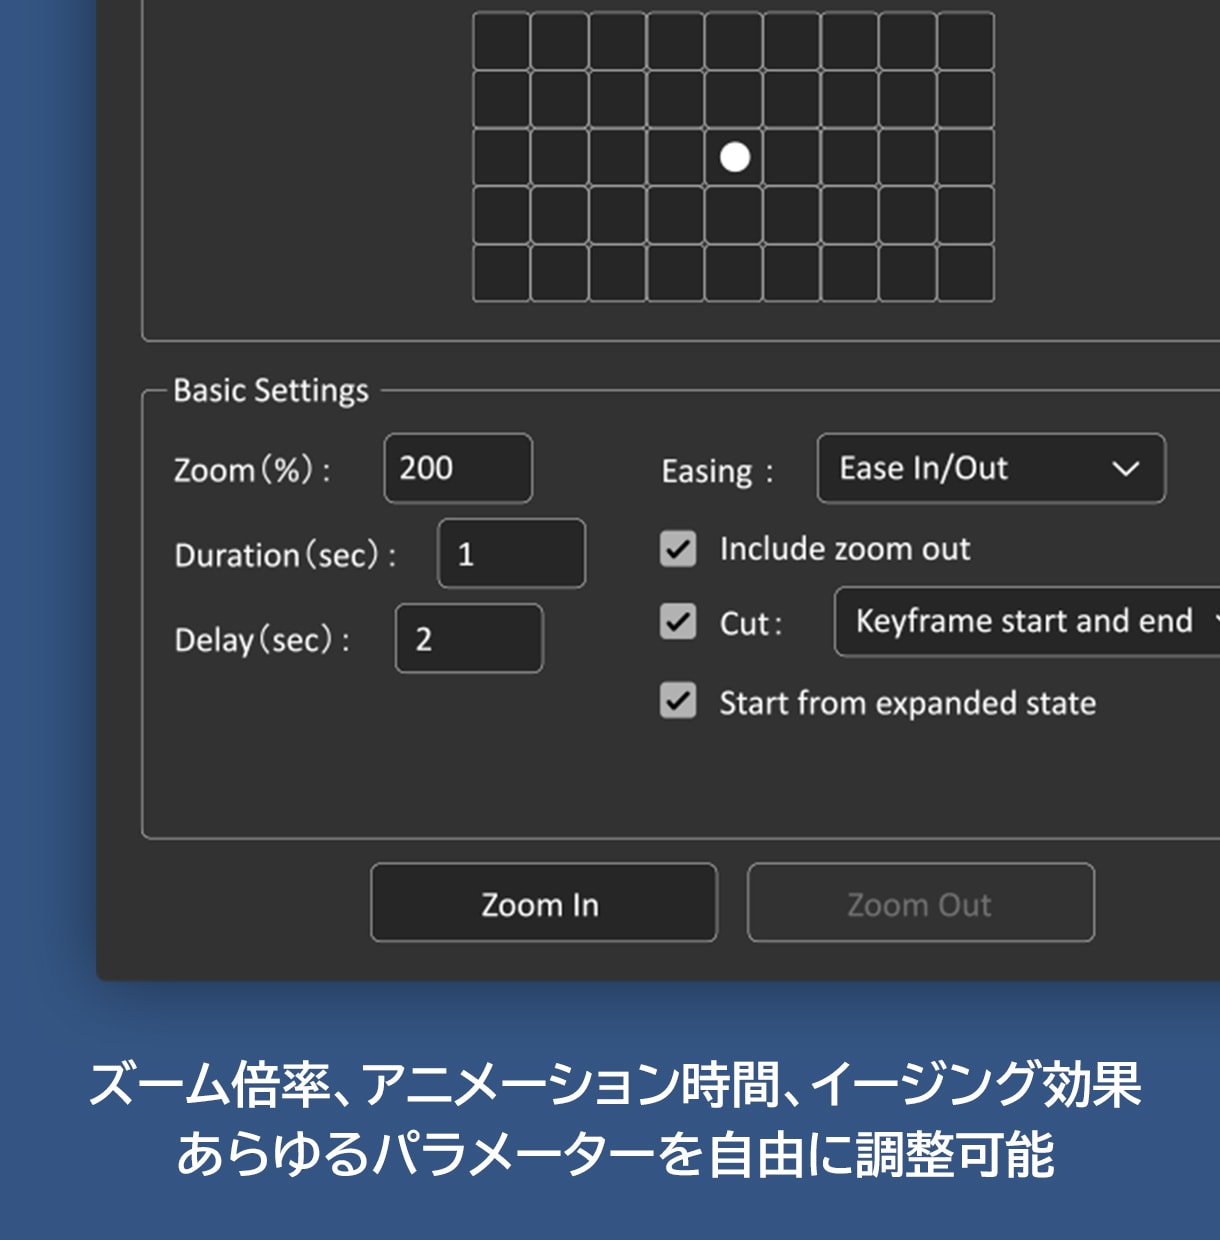Uncheck the Cut checkbox
Screen dimensions: 1220x1240
click(x=678, y=622)
